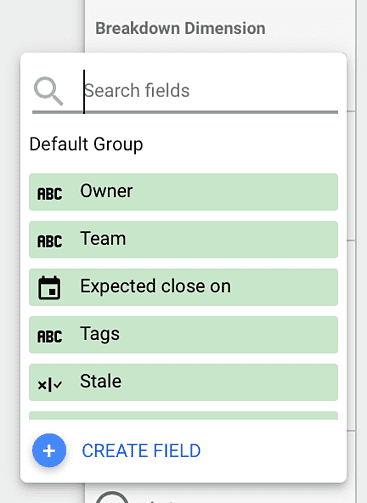This screenshot has height=503, width=367.
Task: Click calendar icon beside Expected close on
Action: point(49,288)
